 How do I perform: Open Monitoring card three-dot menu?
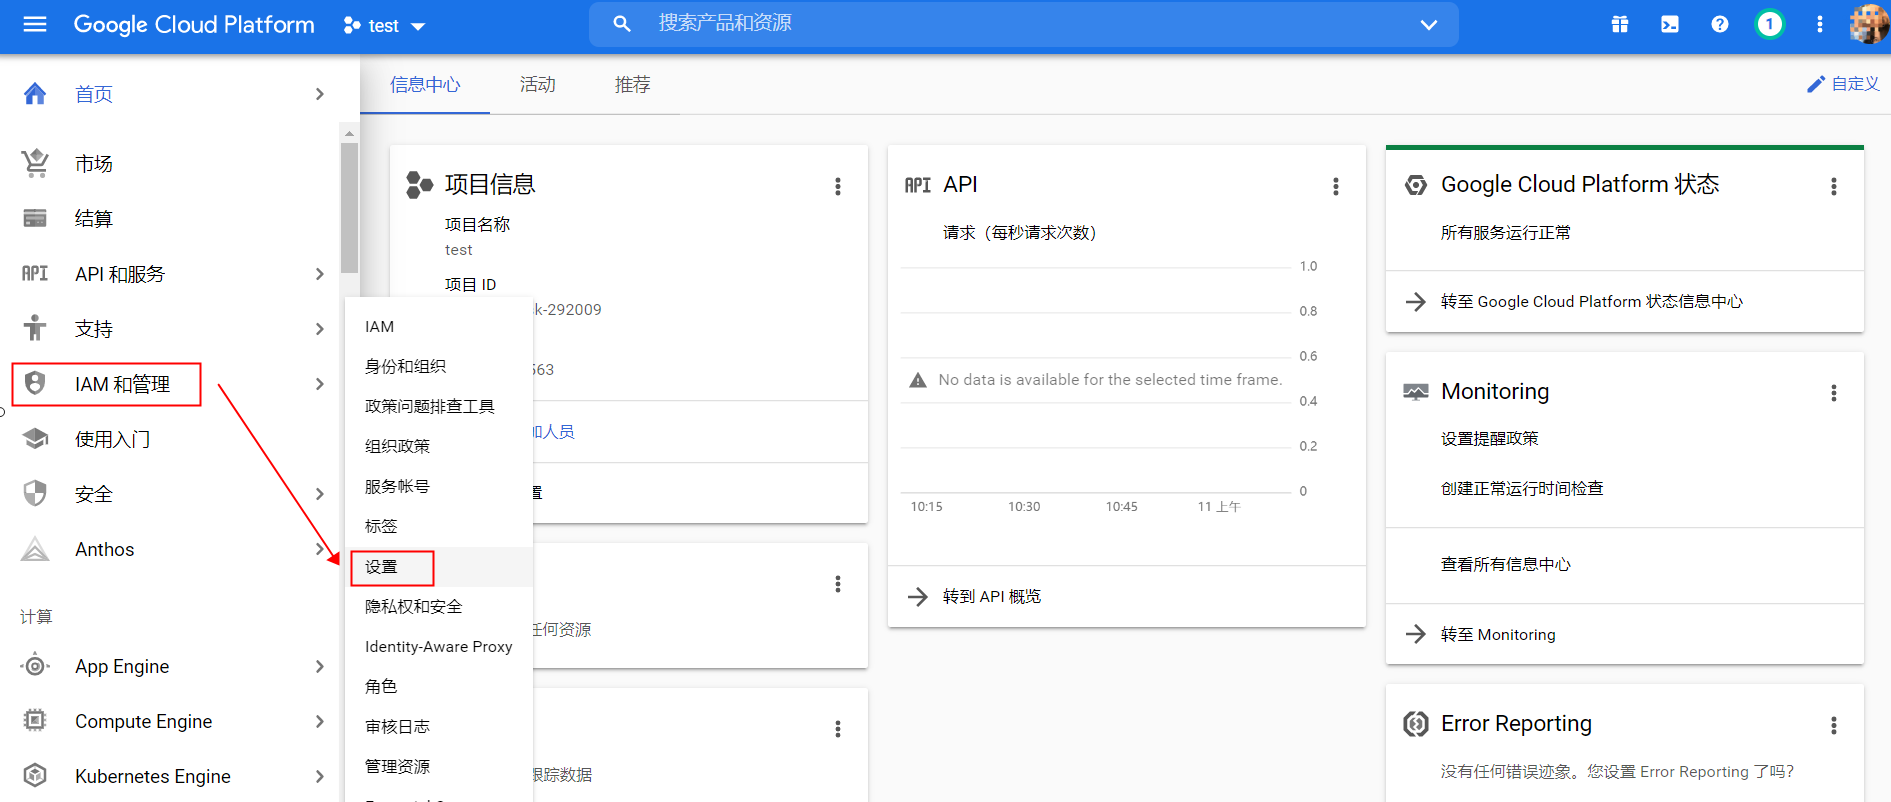tap(1834, 393)
